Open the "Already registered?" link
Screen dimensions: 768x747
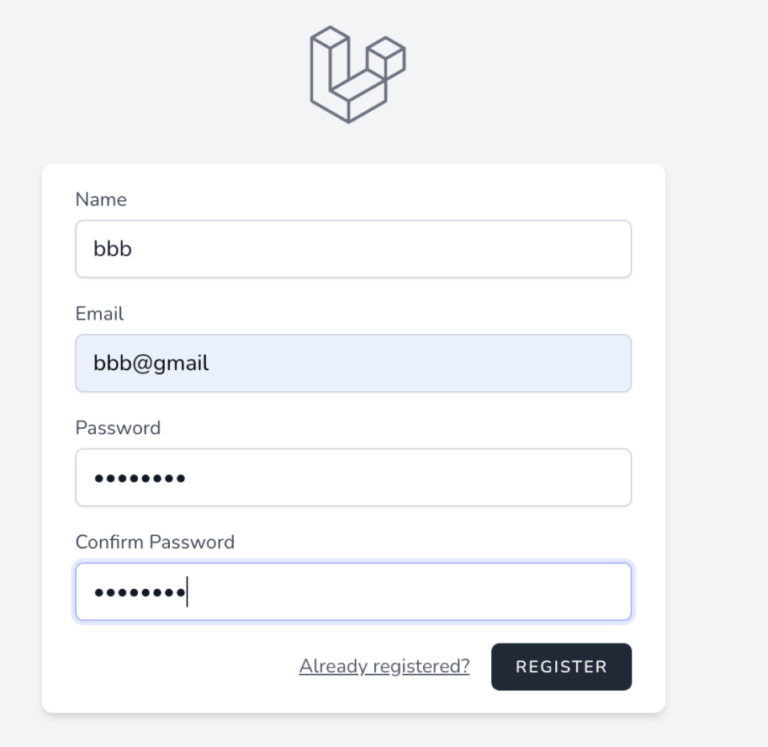[x=384, y=666]
